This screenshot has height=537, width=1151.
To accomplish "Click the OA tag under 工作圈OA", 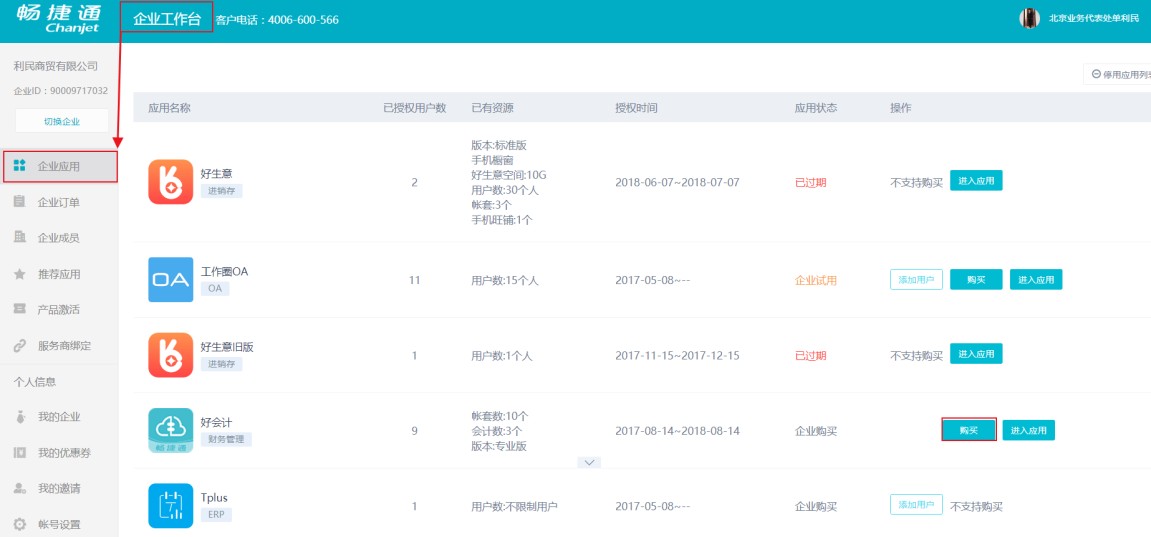I will pos(215,289).
